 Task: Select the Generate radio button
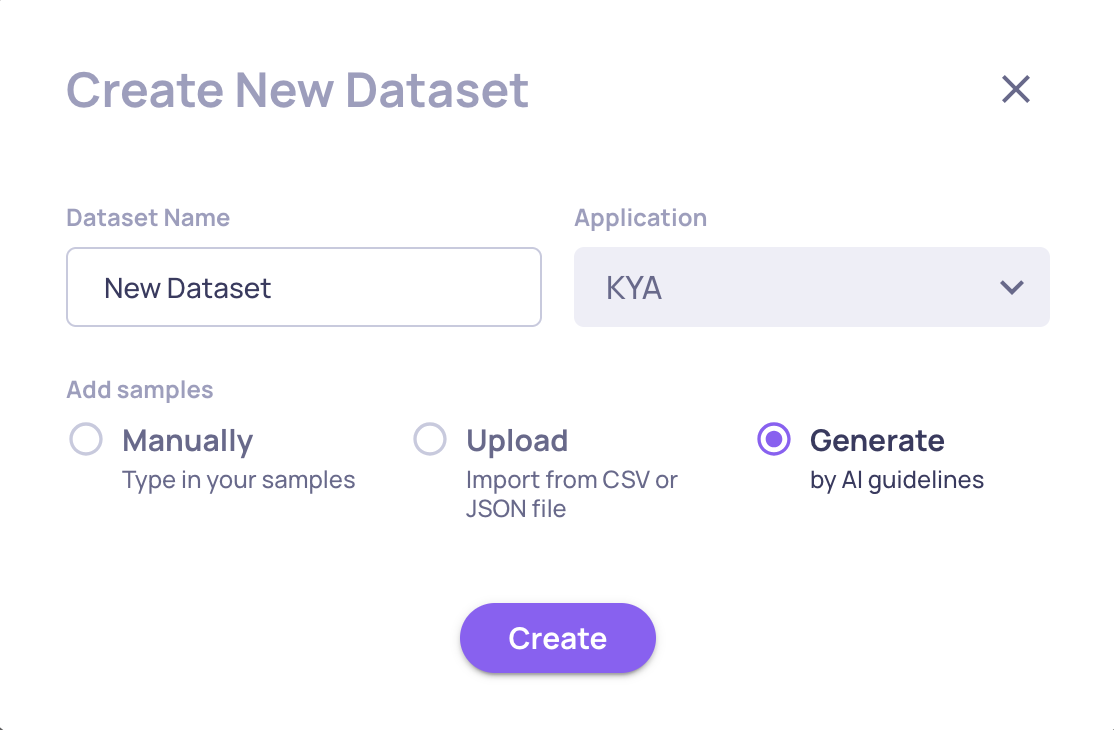(774, 440)
